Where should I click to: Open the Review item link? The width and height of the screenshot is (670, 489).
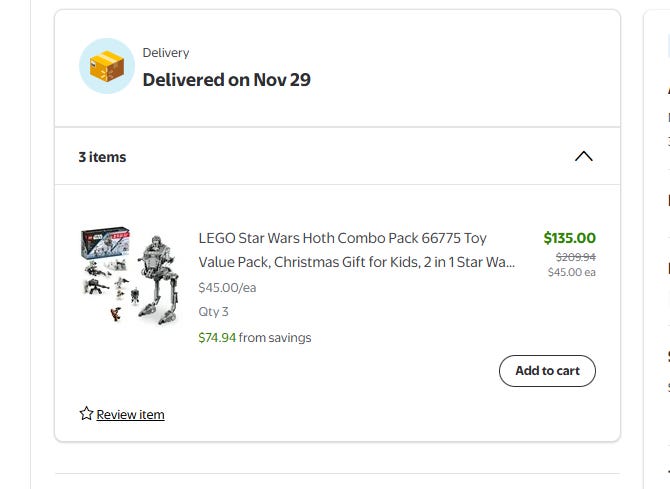130,415
